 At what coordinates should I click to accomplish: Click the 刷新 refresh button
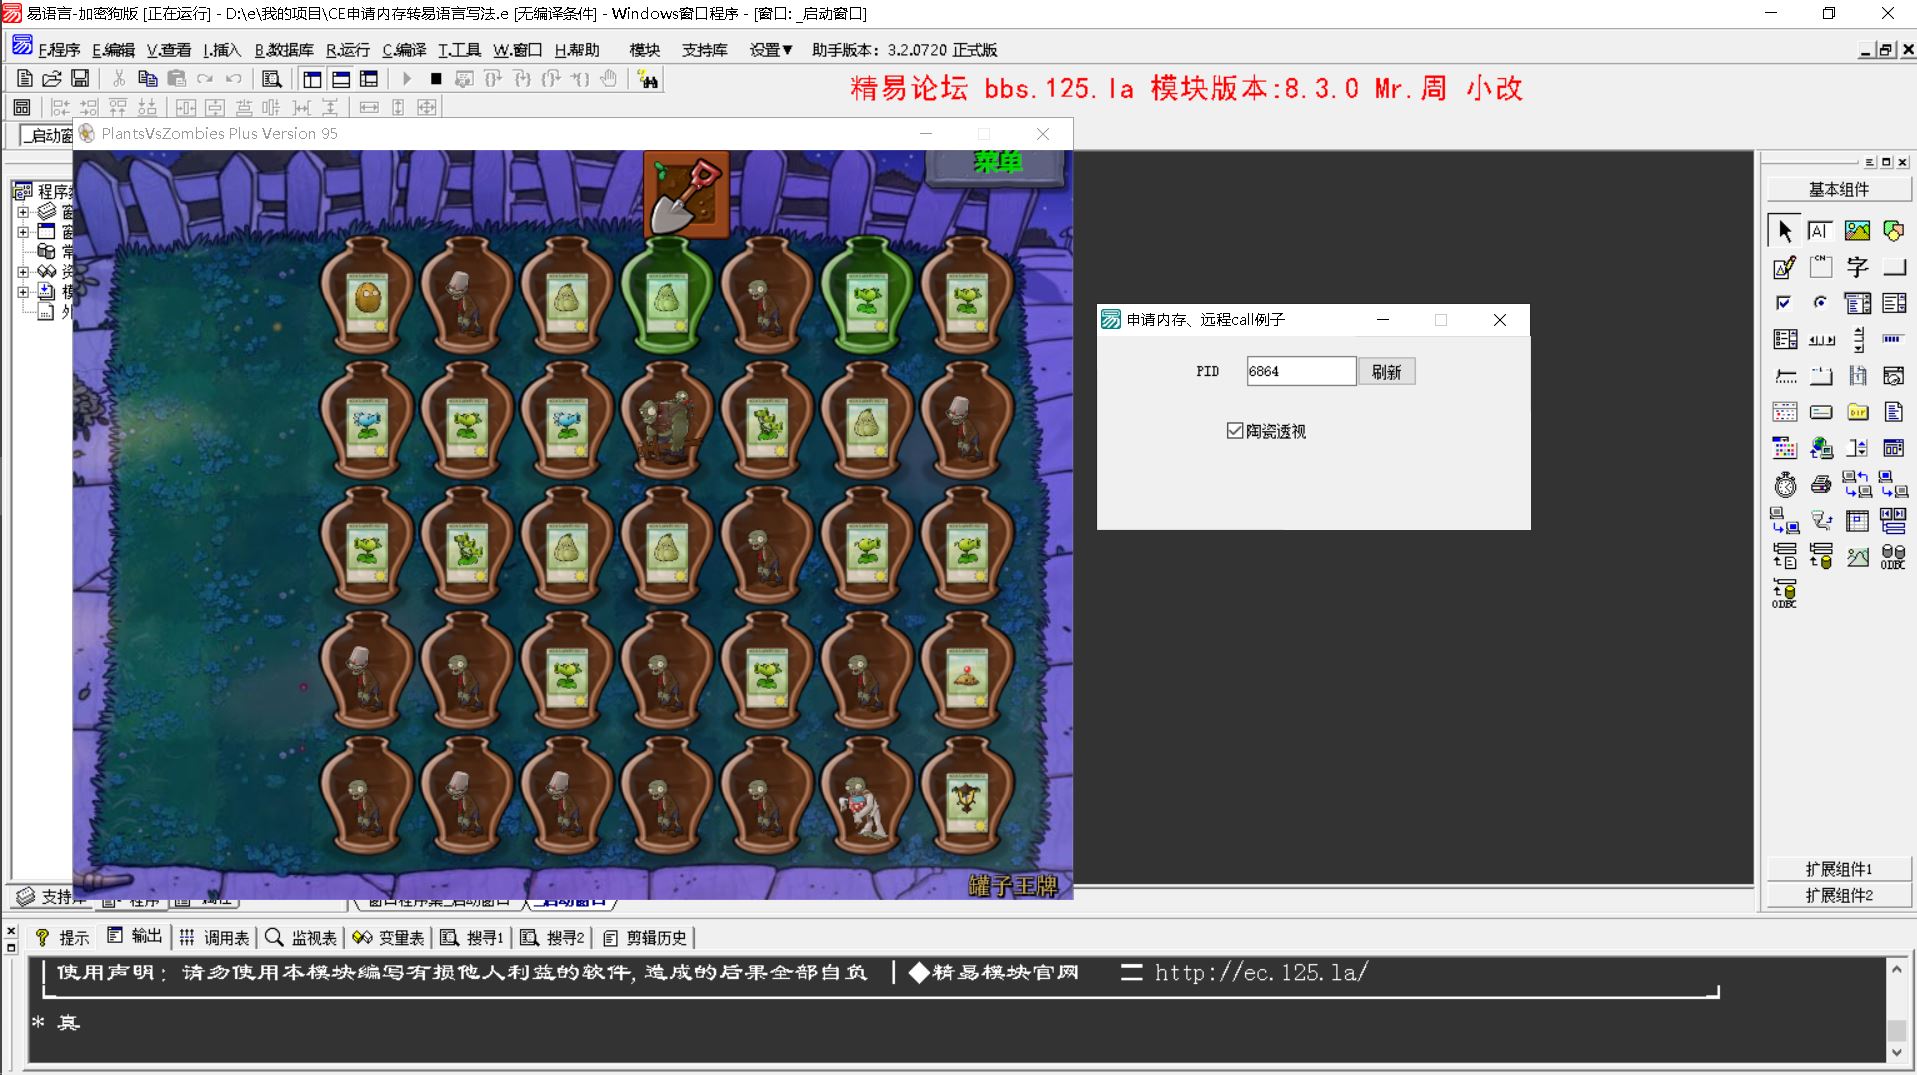1386,372
